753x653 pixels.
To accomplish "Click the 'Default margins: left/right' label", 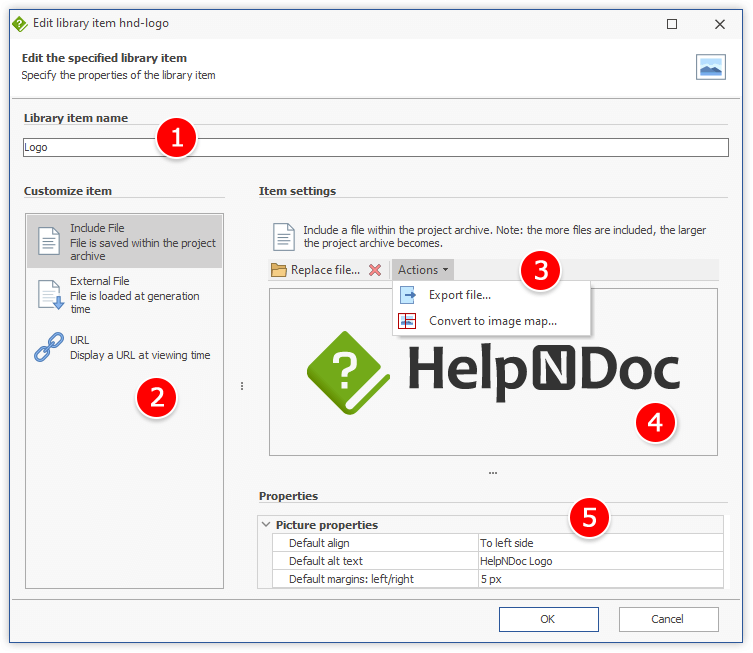I will pyautogui.click(x=351, y=579).
